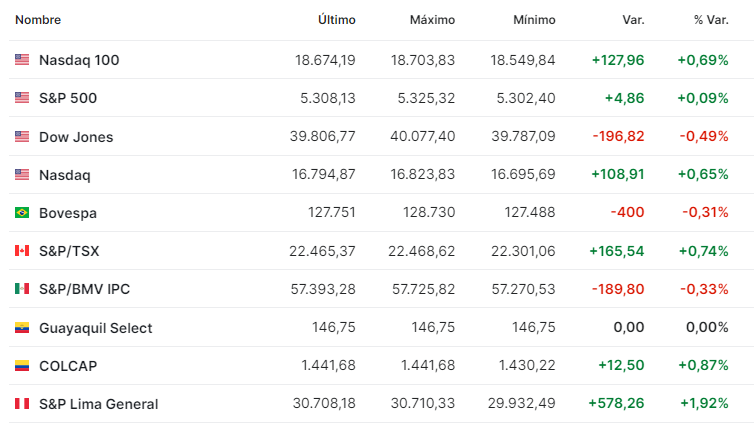Sort by the Mínimo column header
754x425 pixels.
click(534, 20)
